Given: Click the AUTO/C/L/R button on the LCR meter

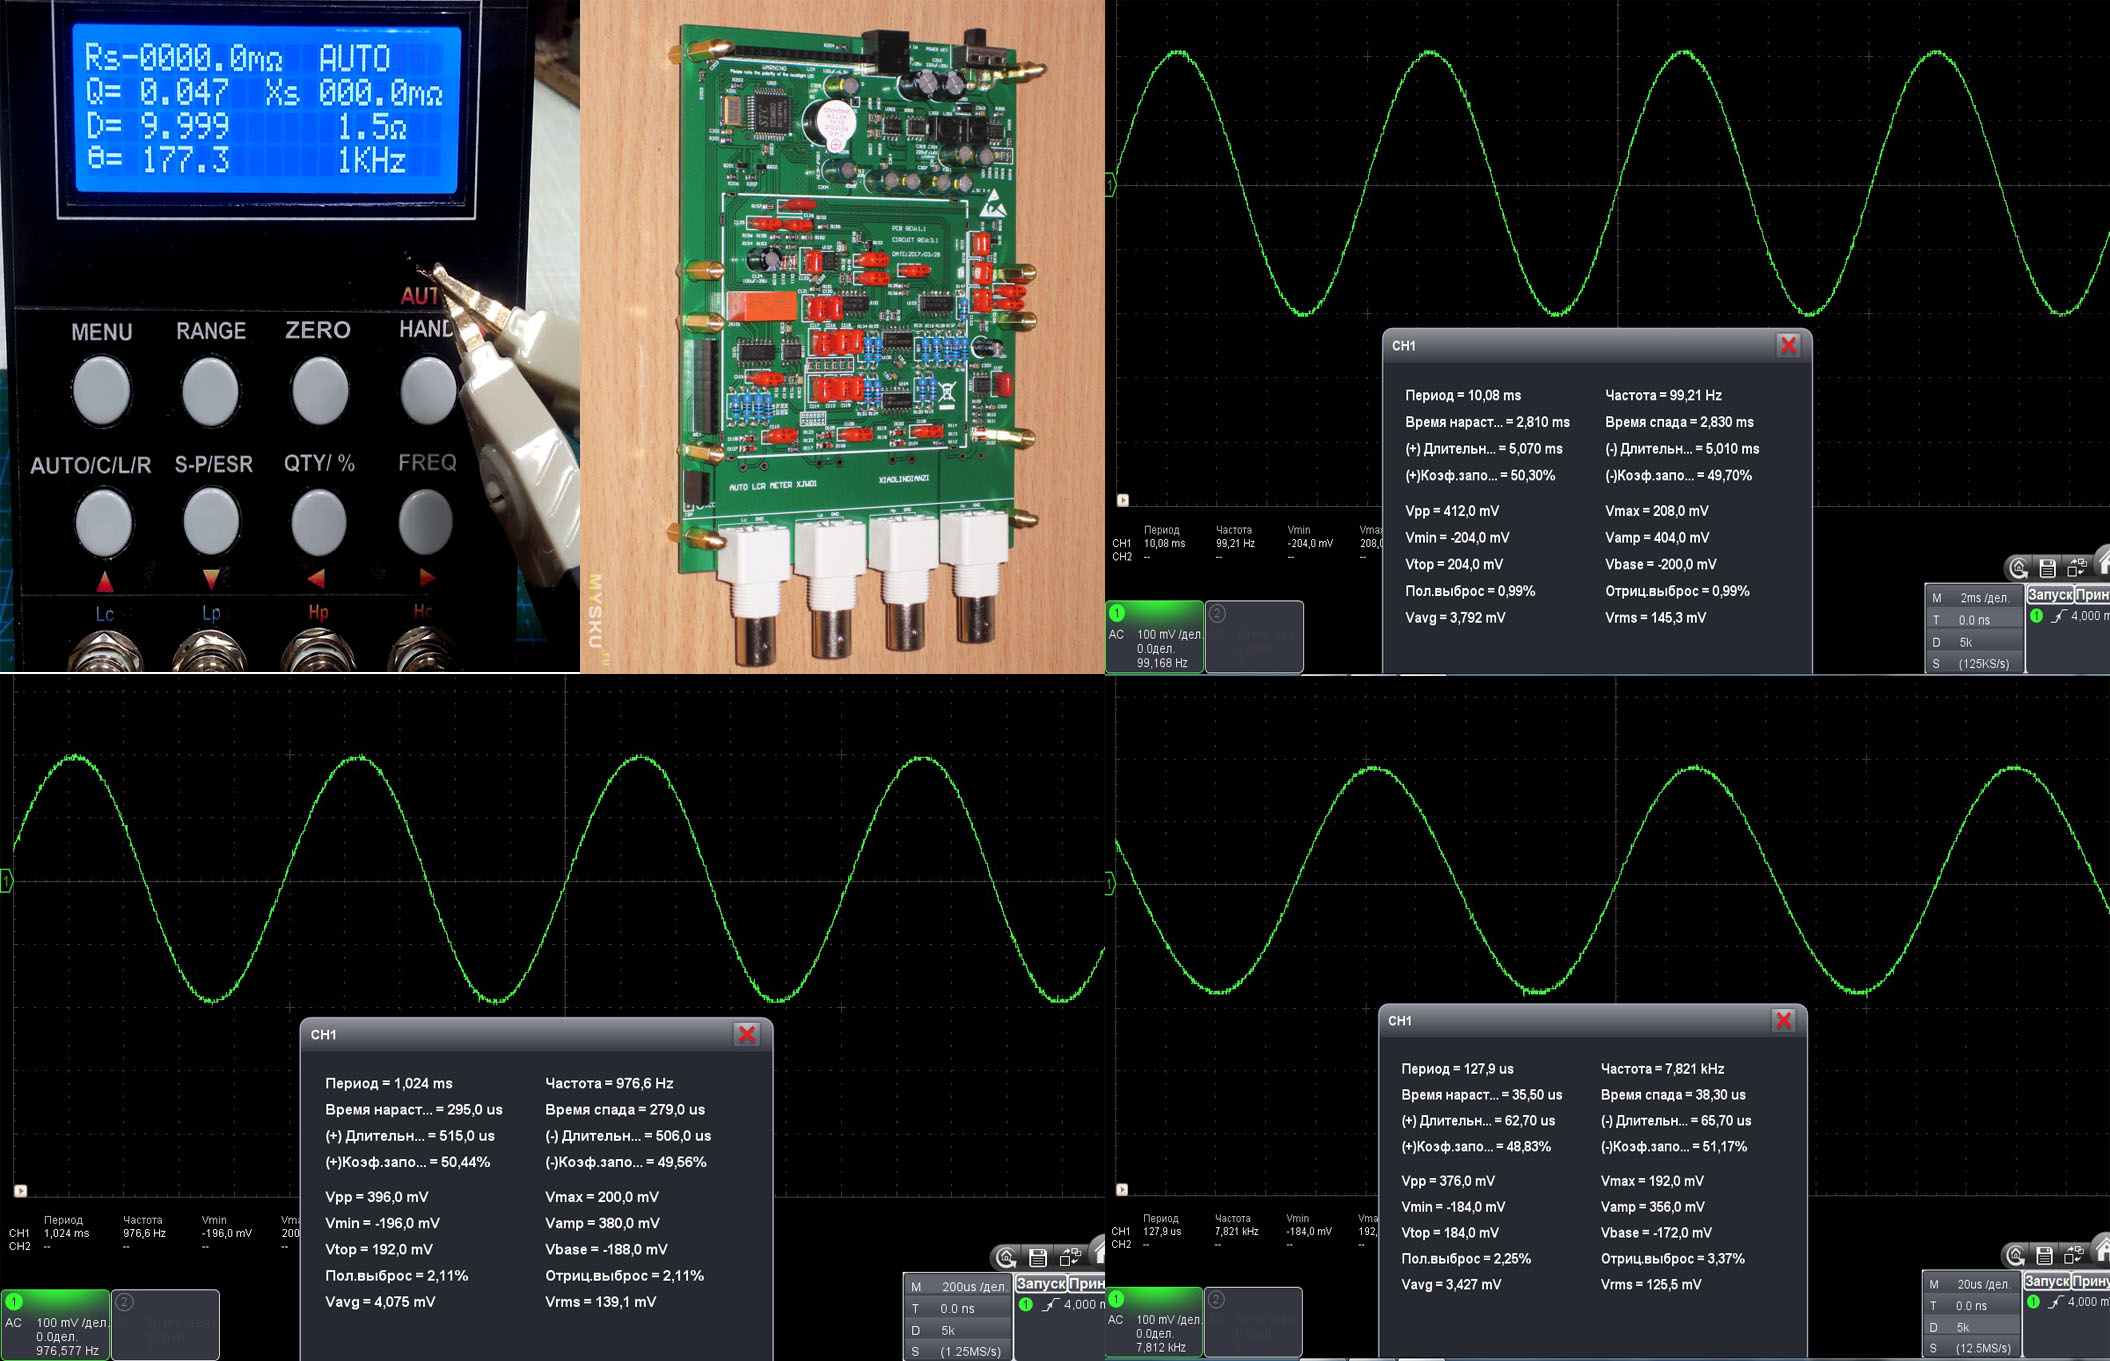Looking at the screenshot, I should 104,522.
